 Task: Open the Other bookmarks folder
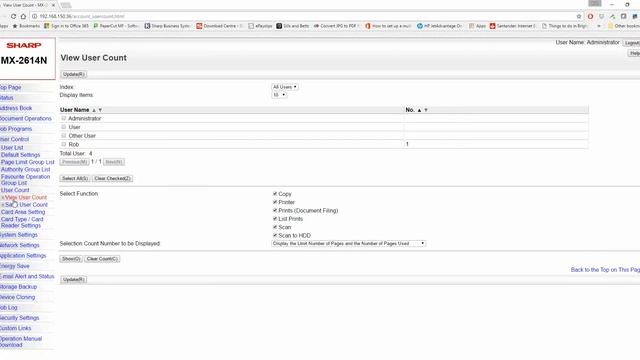(x=624, y=26)
